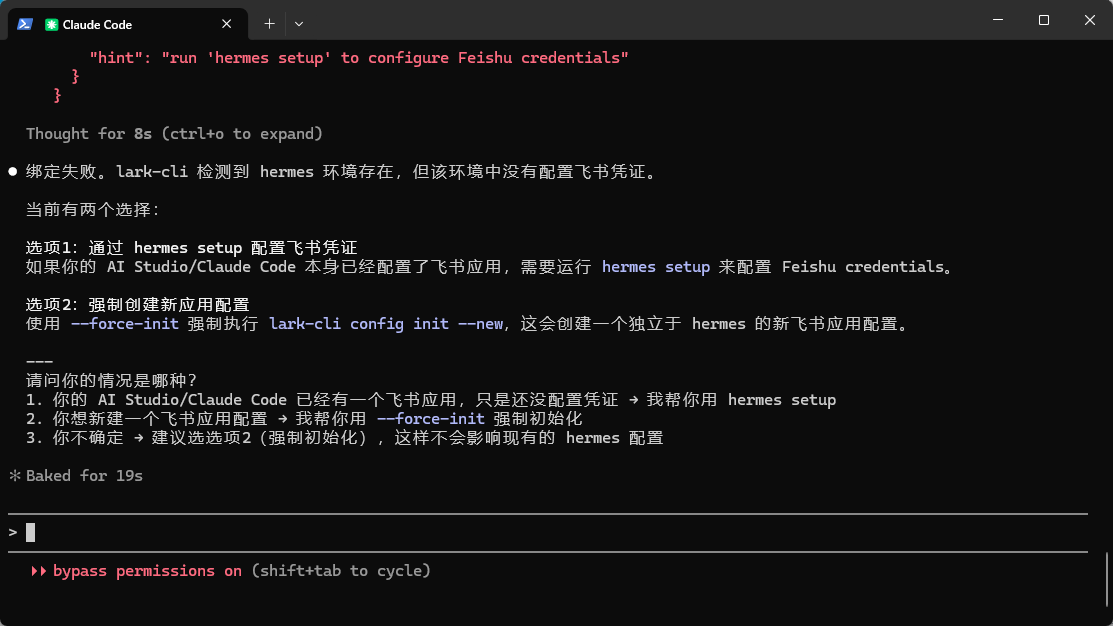Click the question '请问你的情况是哪种?'

point(111,381)
